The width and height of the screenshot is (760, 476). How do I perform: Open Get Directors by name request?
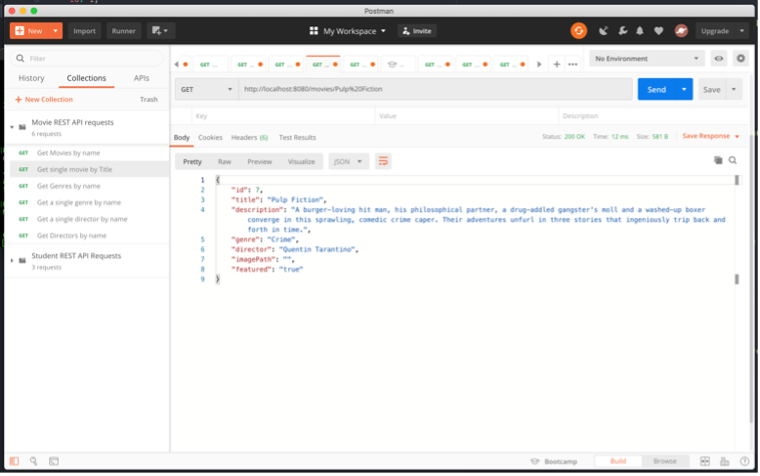(89, 236)
